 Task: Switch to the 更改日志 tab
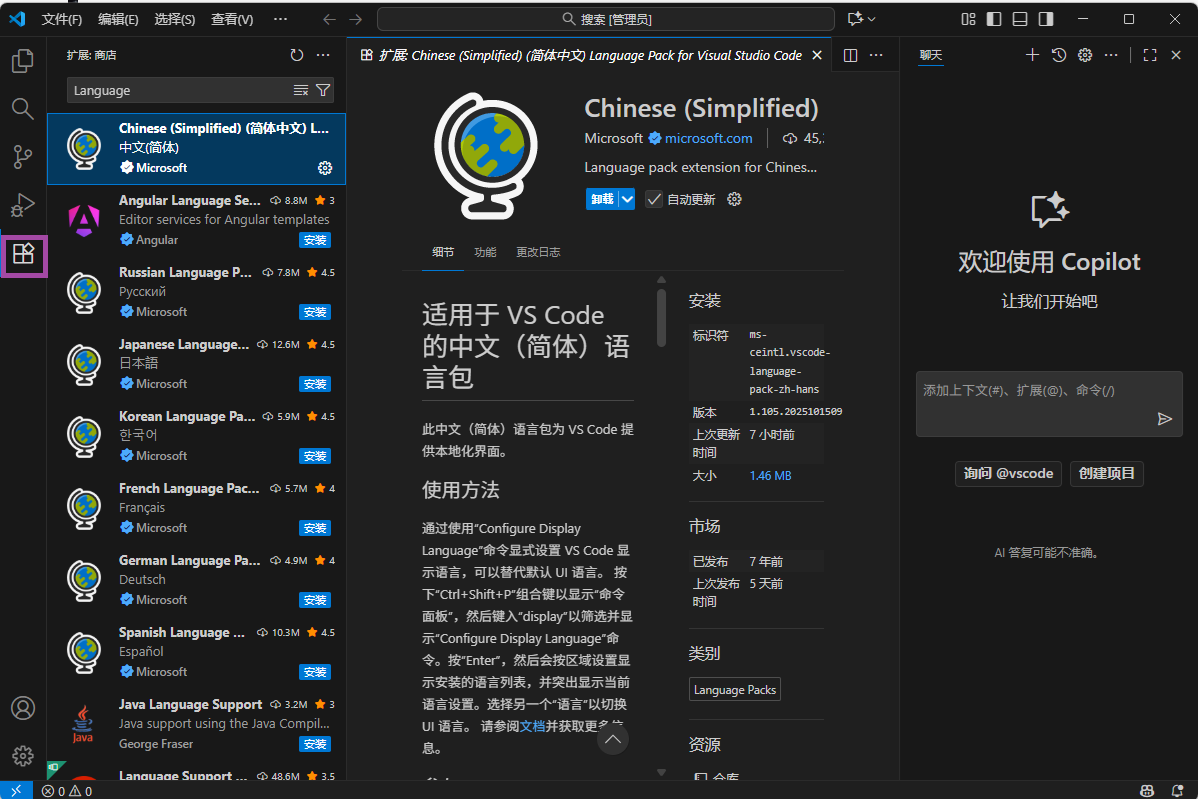point(538,252)
